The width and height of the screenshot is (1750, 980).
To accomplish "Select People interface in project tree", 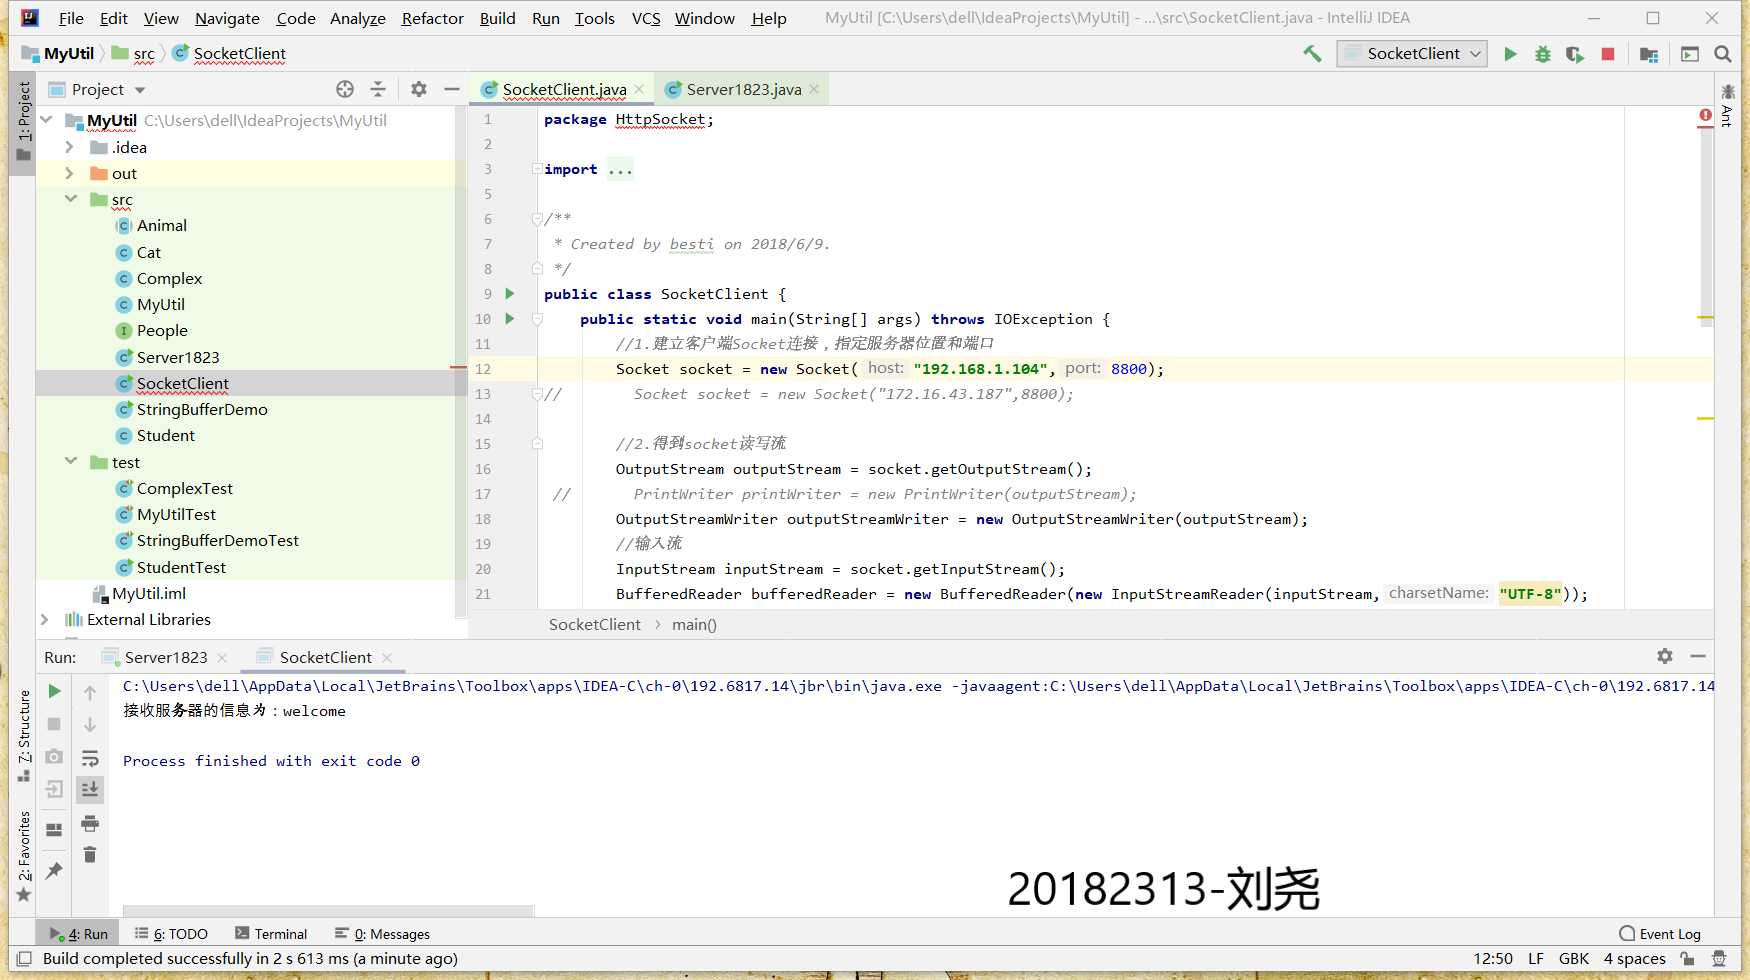I will point(162,331).
